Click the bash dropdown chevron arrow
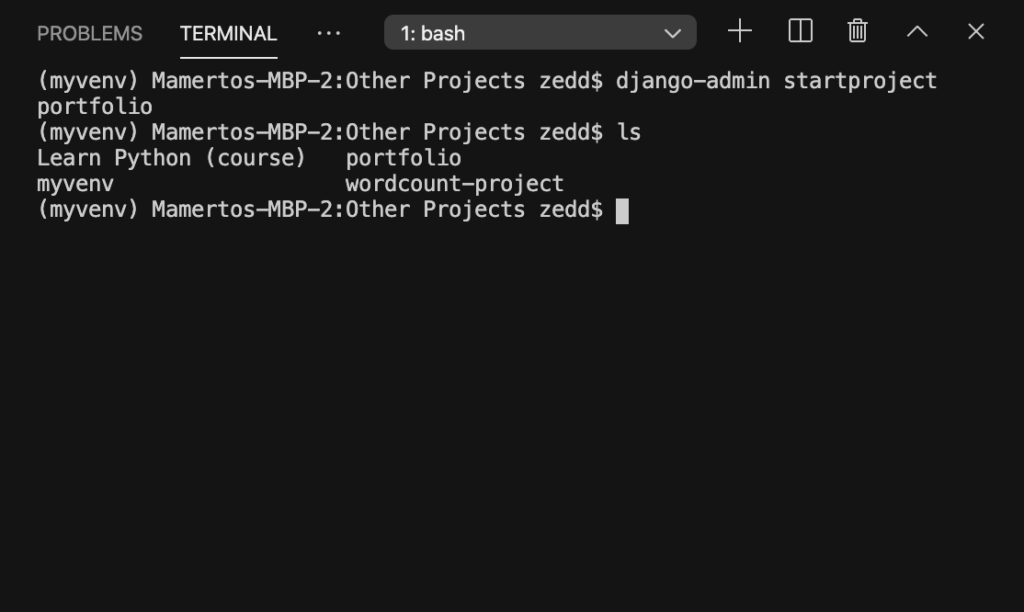Screen dimensions: 1024x612 click(x=672, y=33)
